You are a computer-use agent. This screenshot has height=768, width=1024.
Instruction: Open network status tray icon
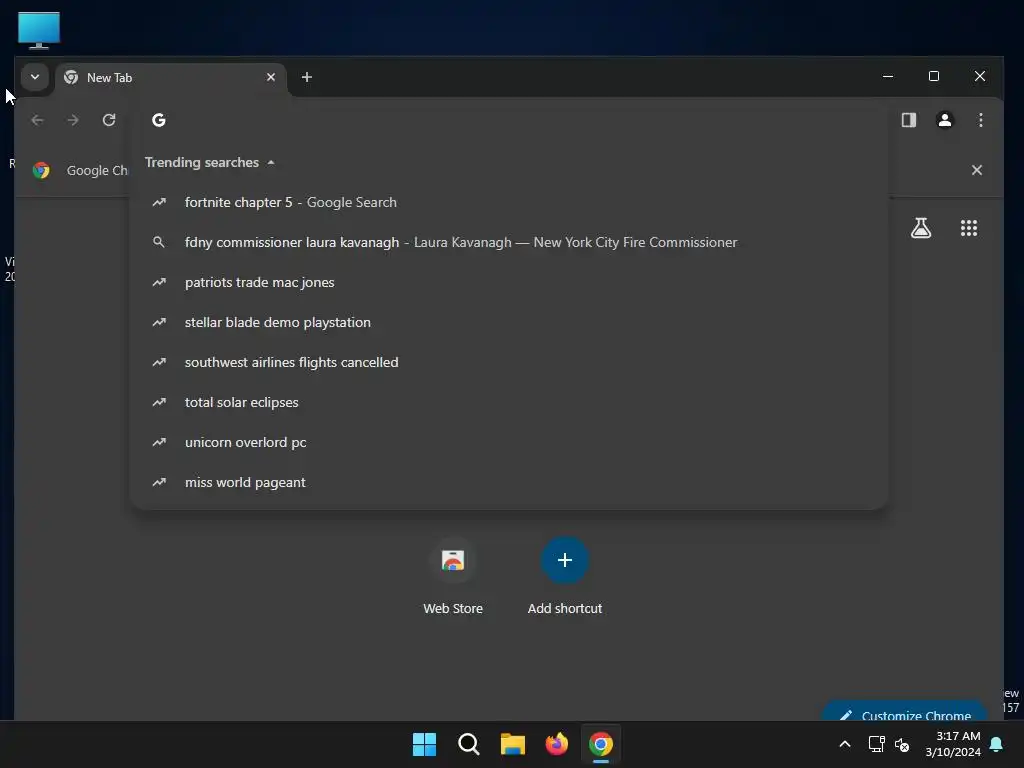(x=876, y=744)
